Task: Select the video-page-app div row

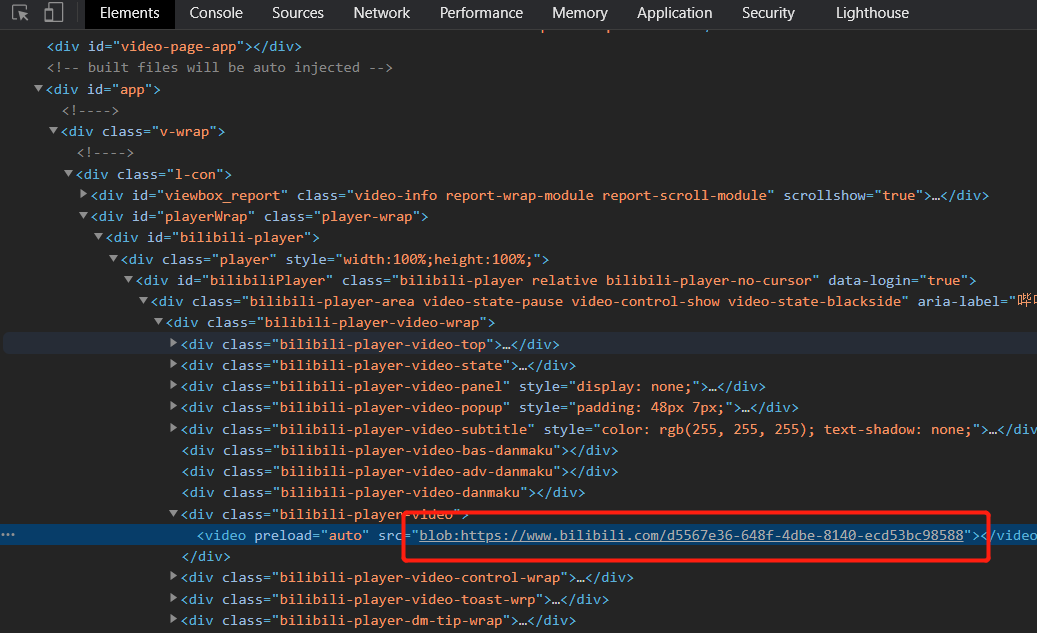Action: click(x=175, y=46)
